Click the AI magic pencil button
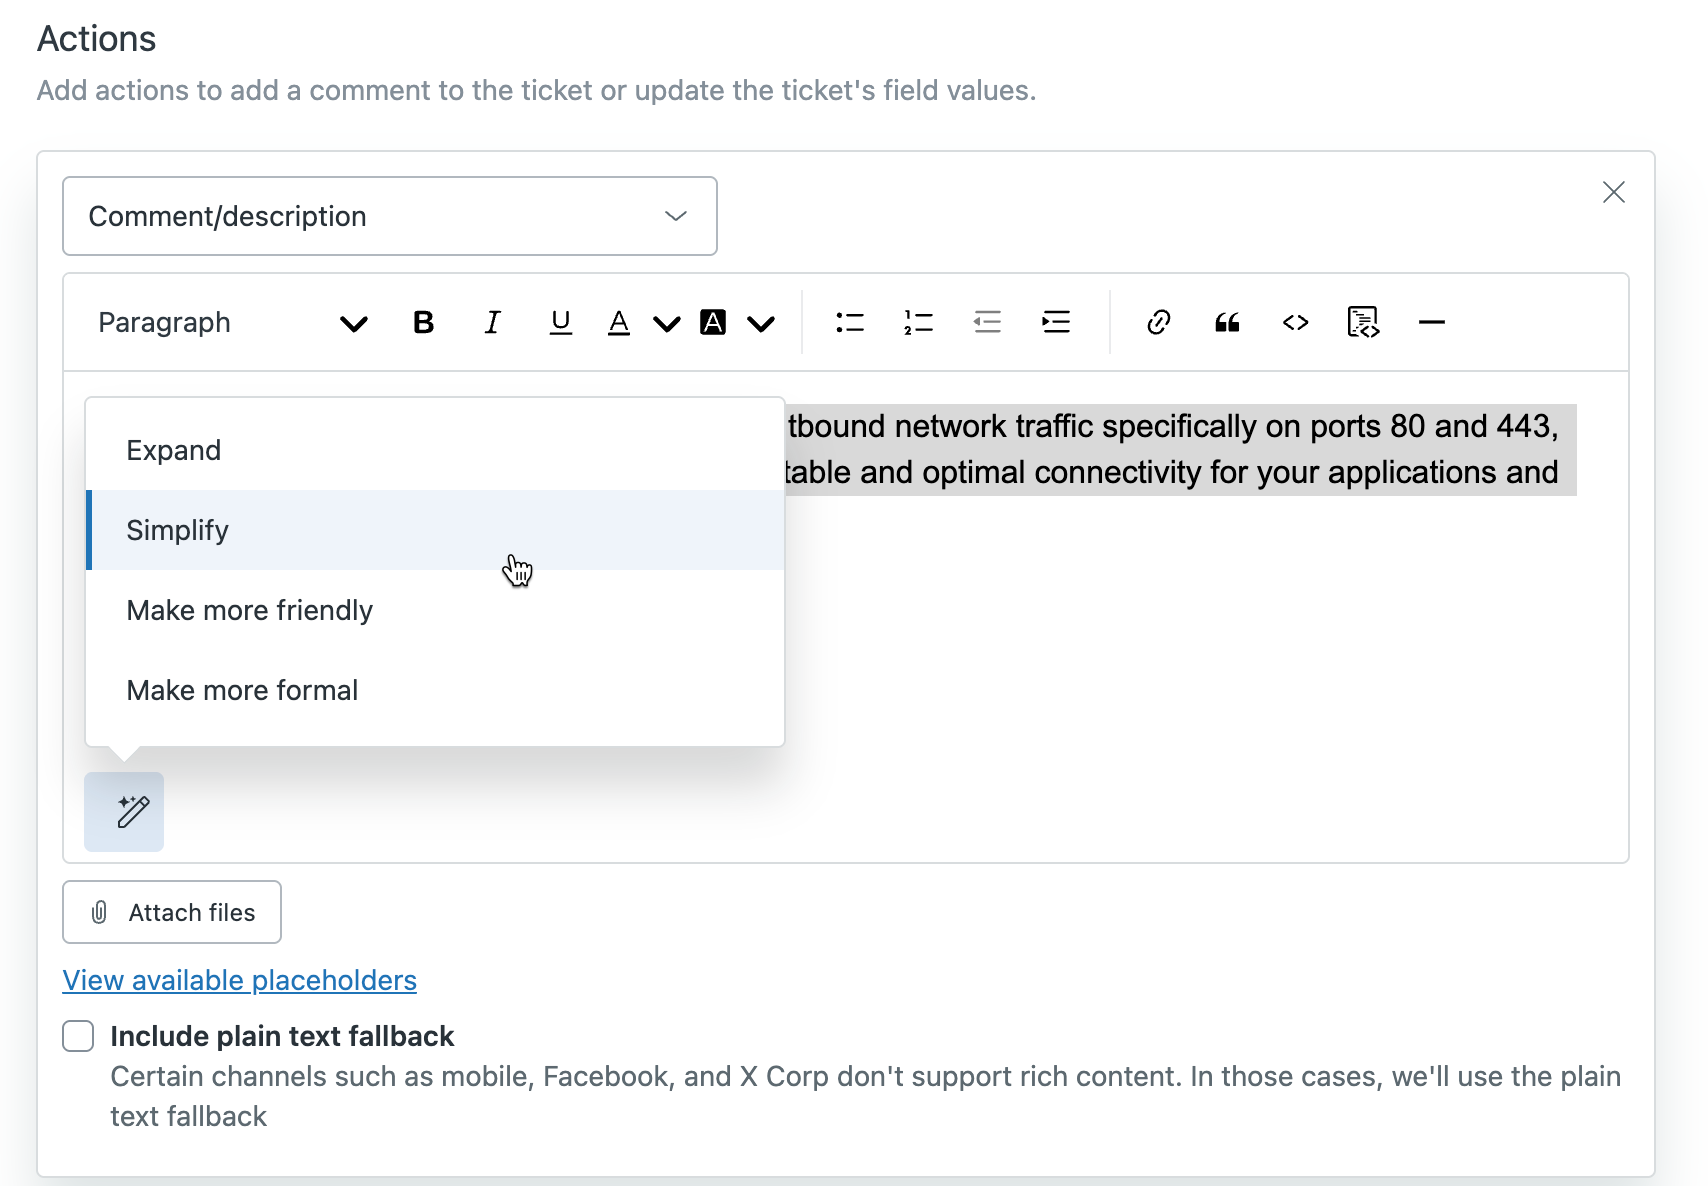 [124, 812]
